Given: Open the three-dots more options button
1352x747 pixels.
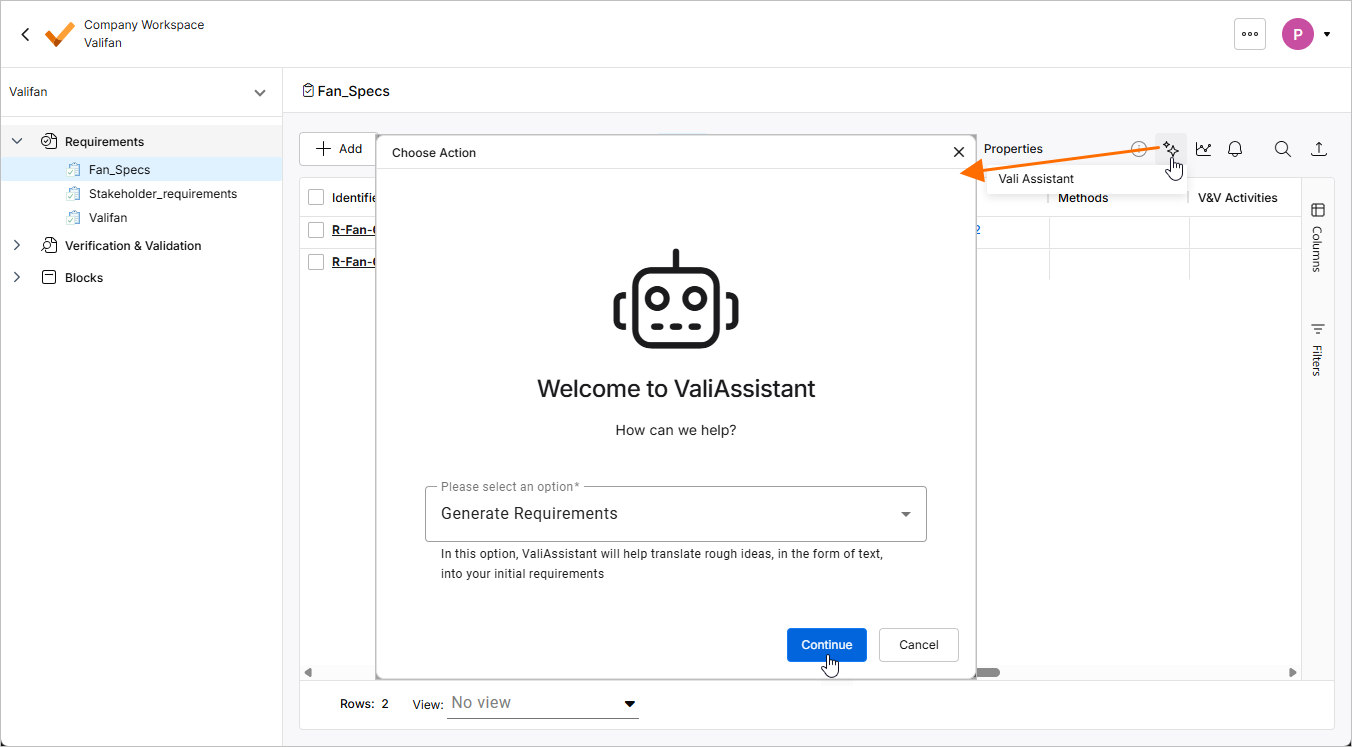Looking at the screenshot, I should click(1249, 34).
